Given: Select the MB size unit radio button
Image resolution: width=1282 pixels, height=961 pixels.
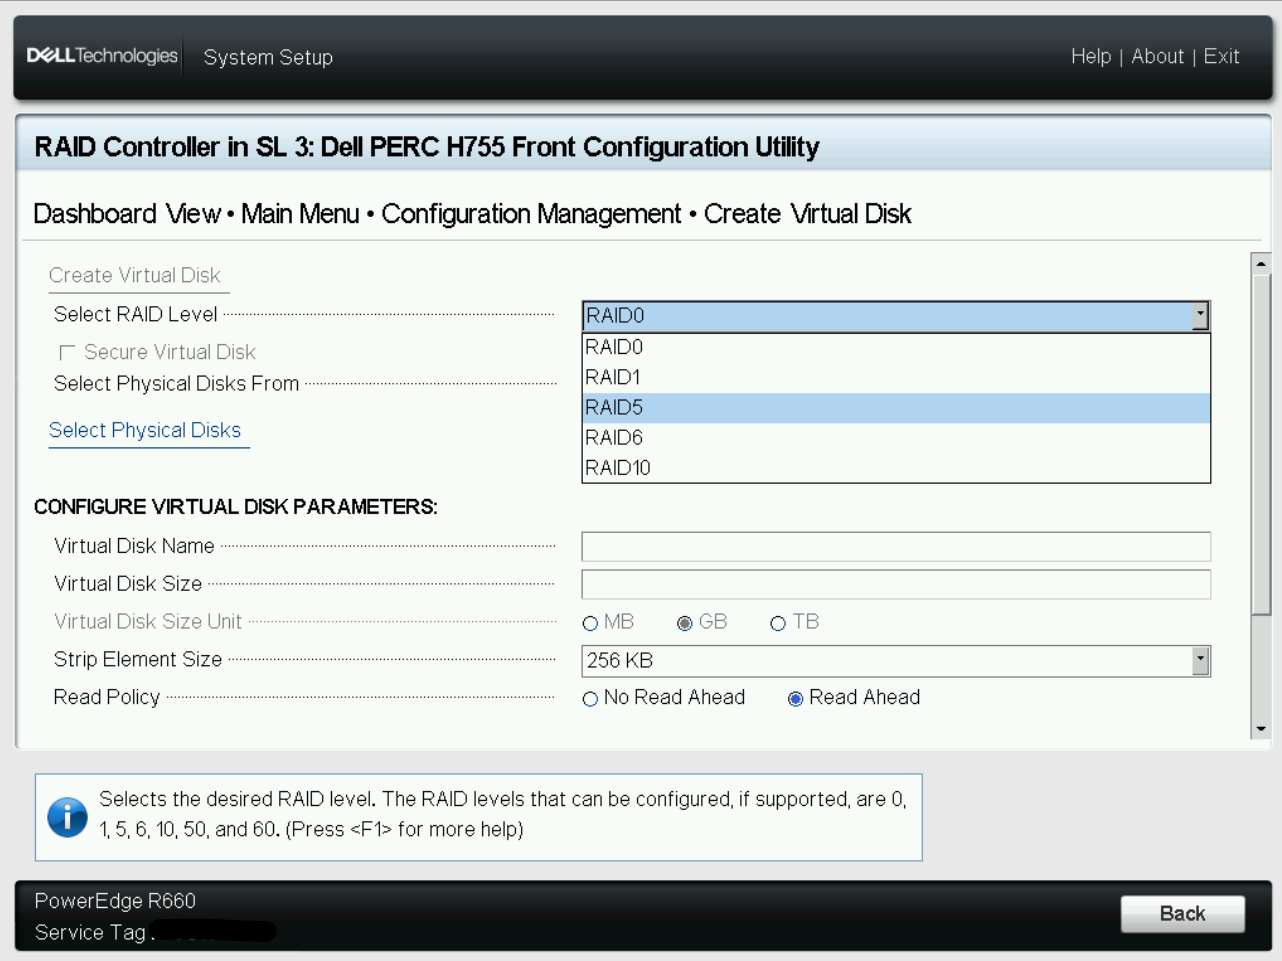Looking at the screenshot, I should click(590, 623).
